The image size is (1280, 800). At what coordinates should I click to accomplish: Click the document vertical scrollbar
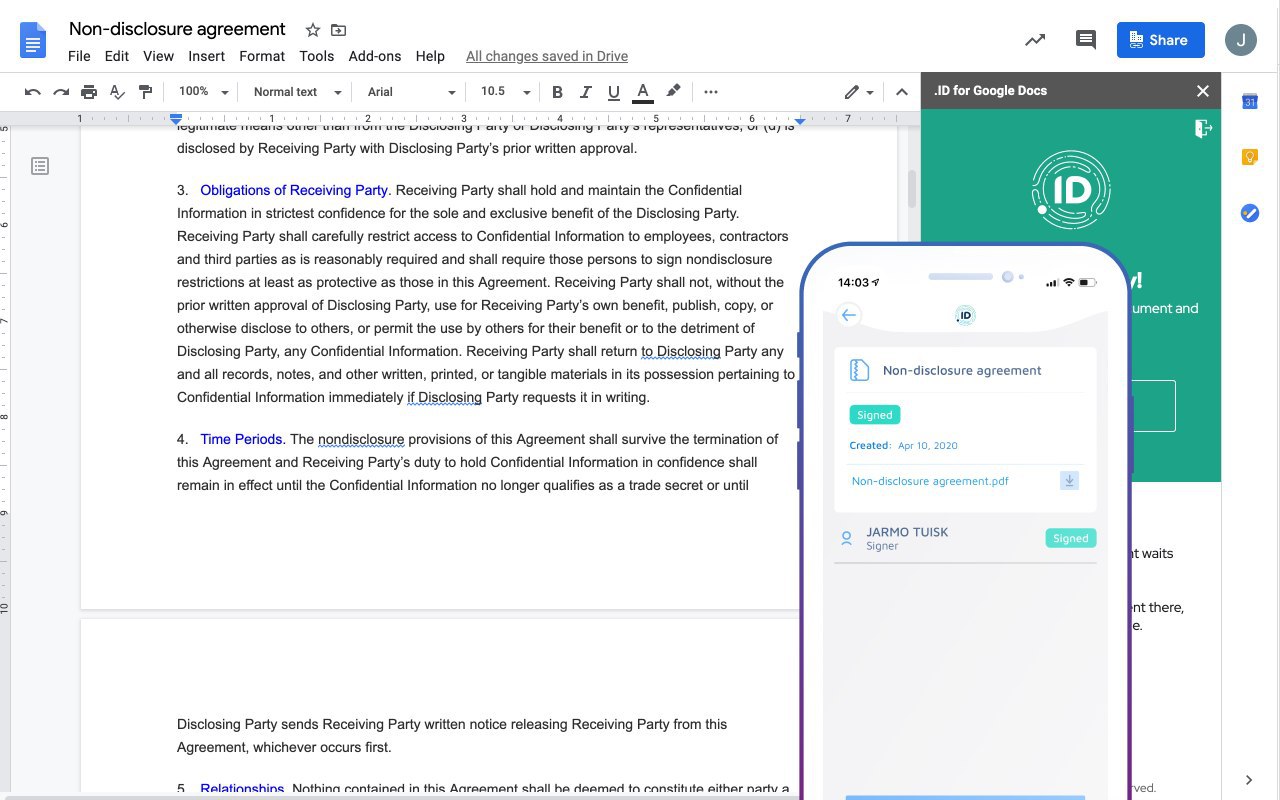coord(911,188)
